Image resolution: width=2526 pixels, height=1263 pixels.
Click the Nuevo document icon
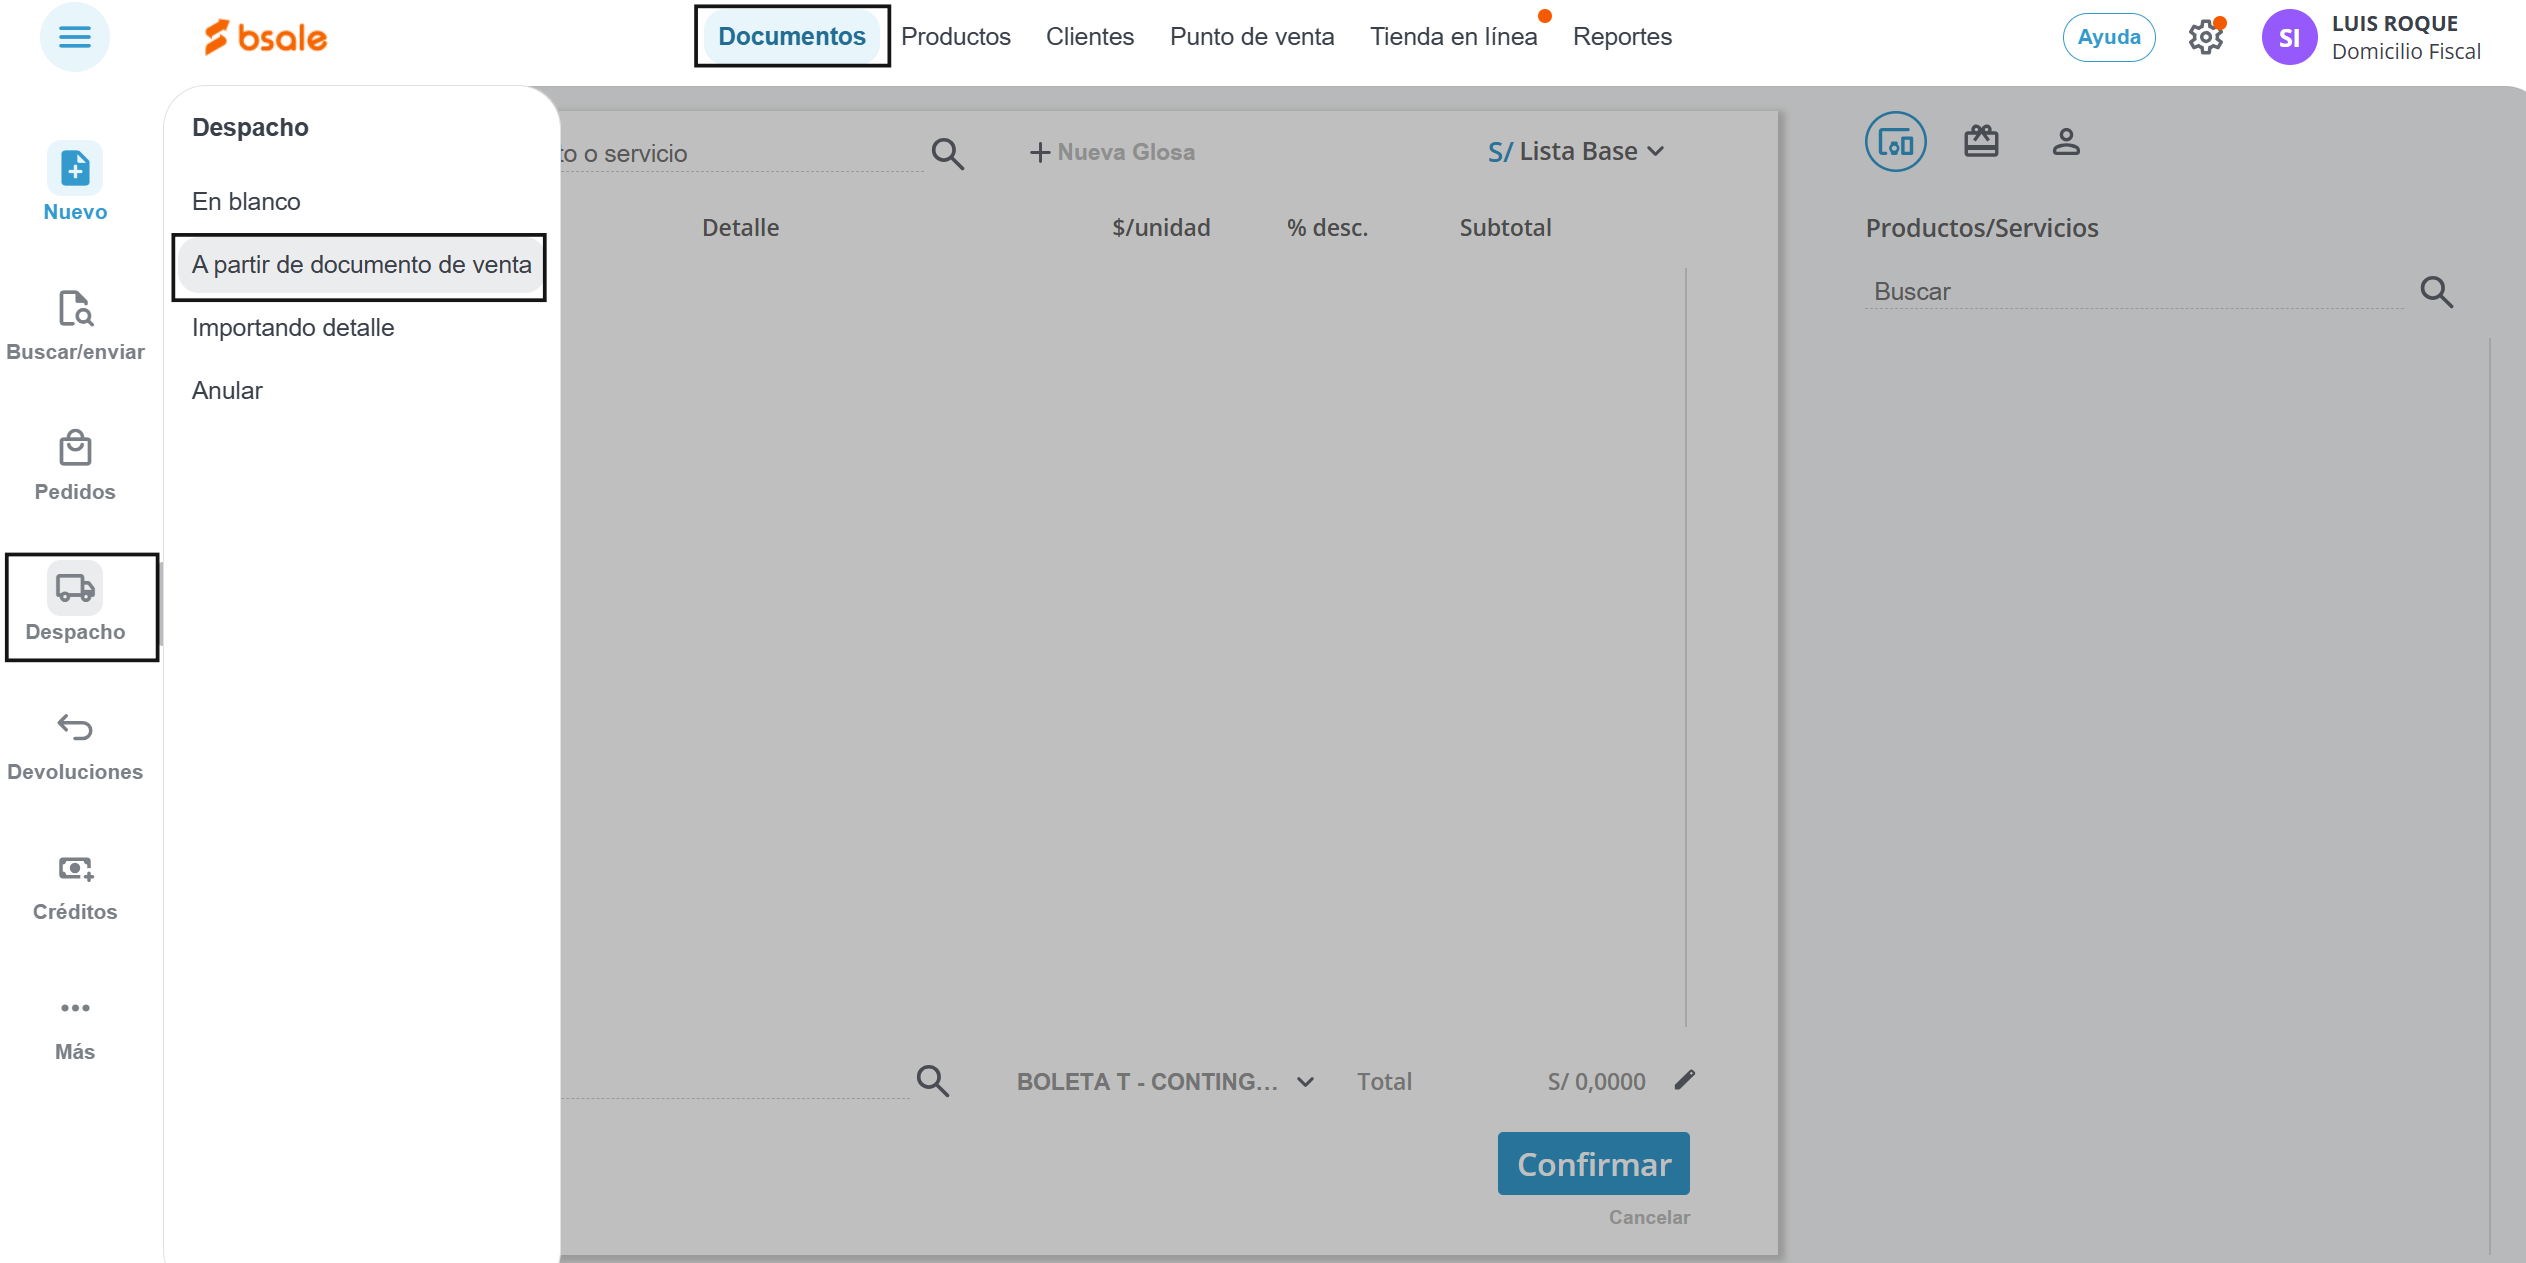[75, 168]
